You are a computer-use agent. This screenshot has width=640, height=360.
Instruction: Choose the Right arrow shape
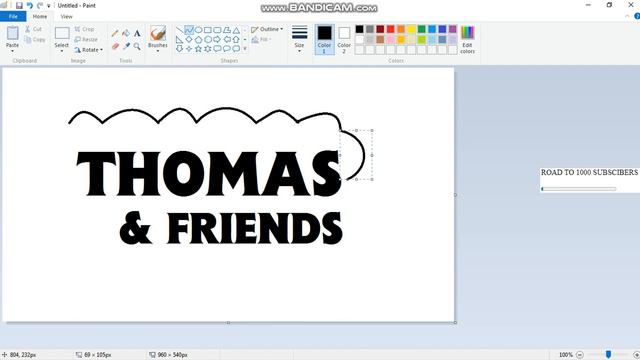point(217,40)
